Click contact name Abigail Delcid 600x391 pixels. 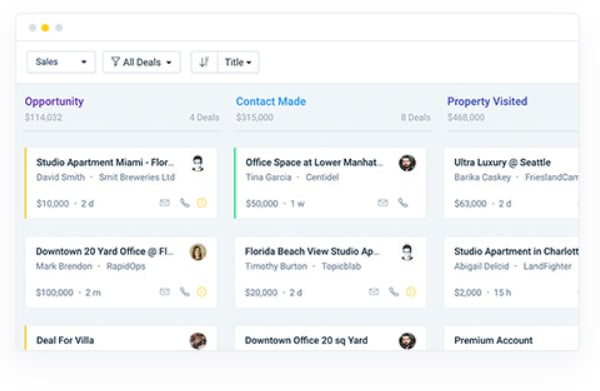pyautogui.click(x=481, y=266)
